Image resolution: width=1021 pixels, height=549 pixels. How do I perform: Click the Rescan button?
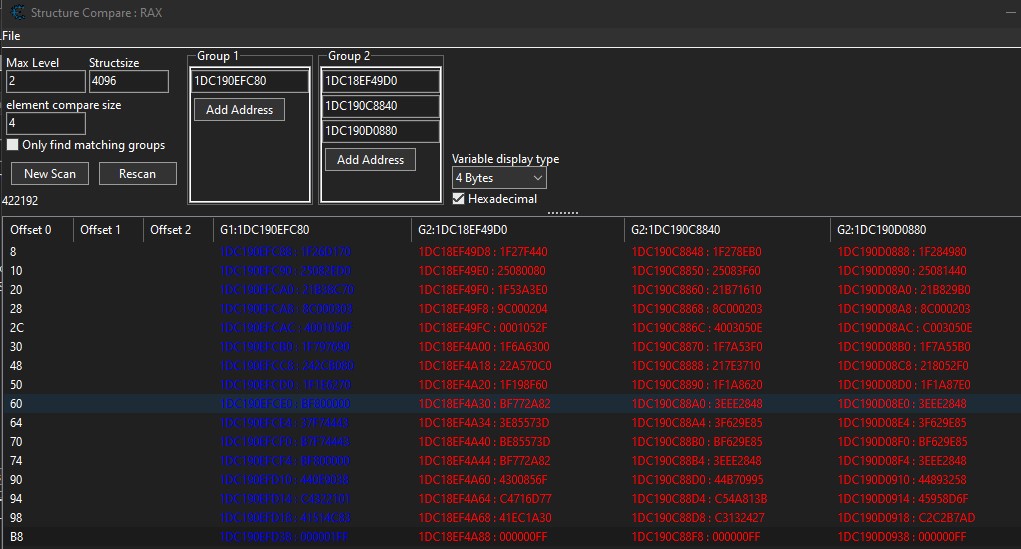137,173
